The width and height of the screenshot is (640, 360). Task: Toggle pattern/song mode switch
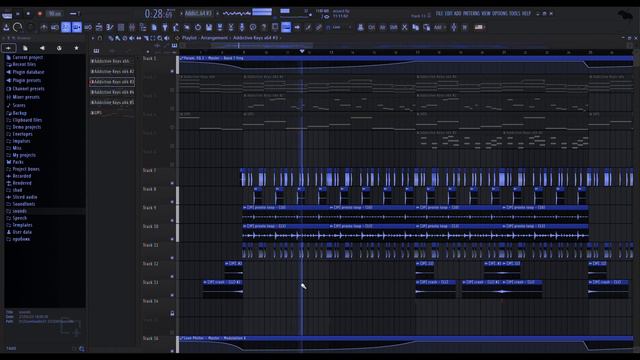point(7,15)
